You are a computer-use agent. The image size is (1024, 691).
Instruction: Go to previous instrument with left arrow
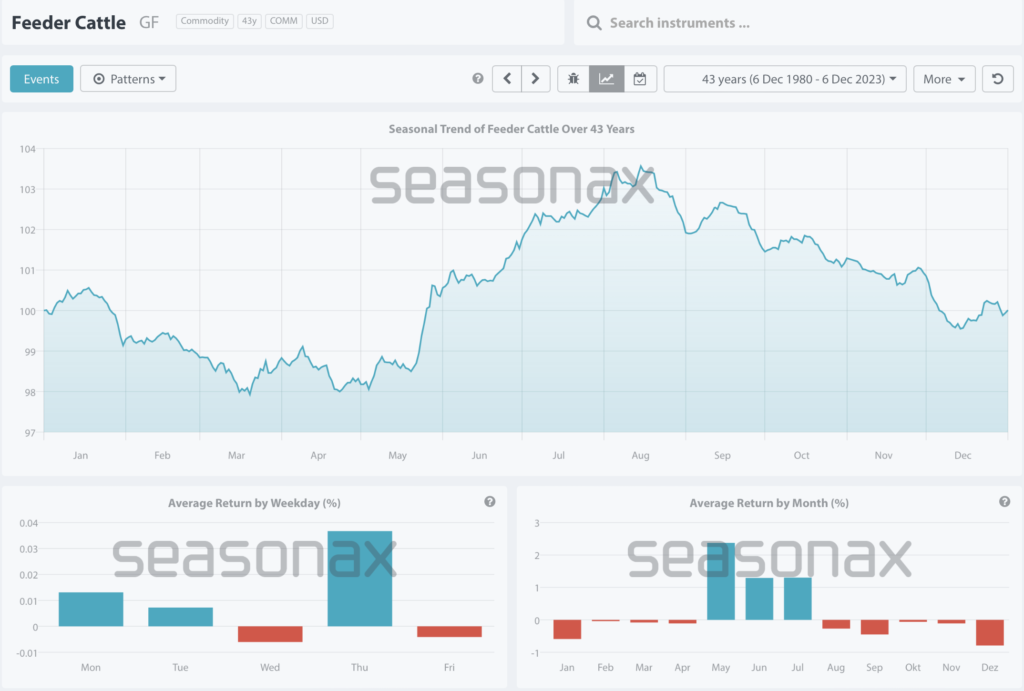click(x=507, y=79)
